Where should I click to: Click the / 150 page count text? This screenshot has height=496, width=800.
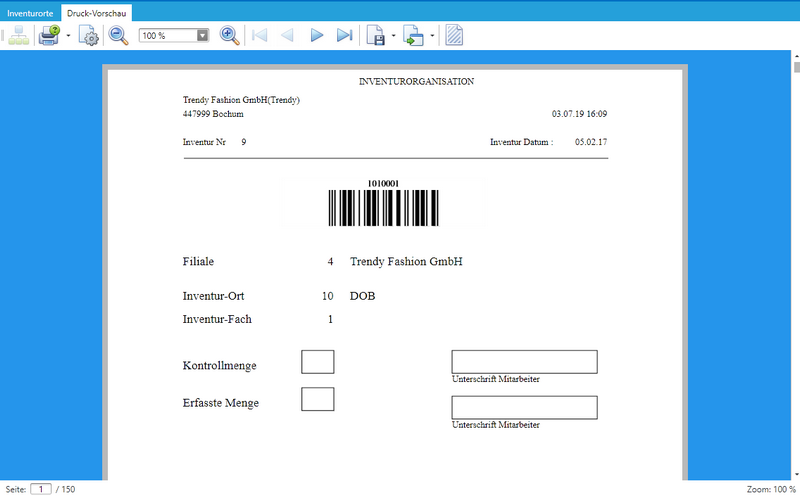(x=65, y=489)
